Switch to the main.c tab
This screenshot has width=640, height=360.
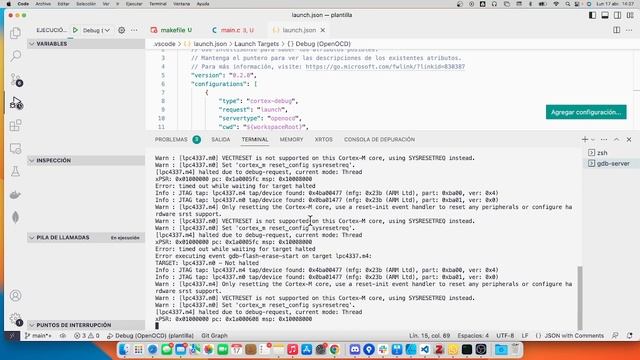click(233, 30)
